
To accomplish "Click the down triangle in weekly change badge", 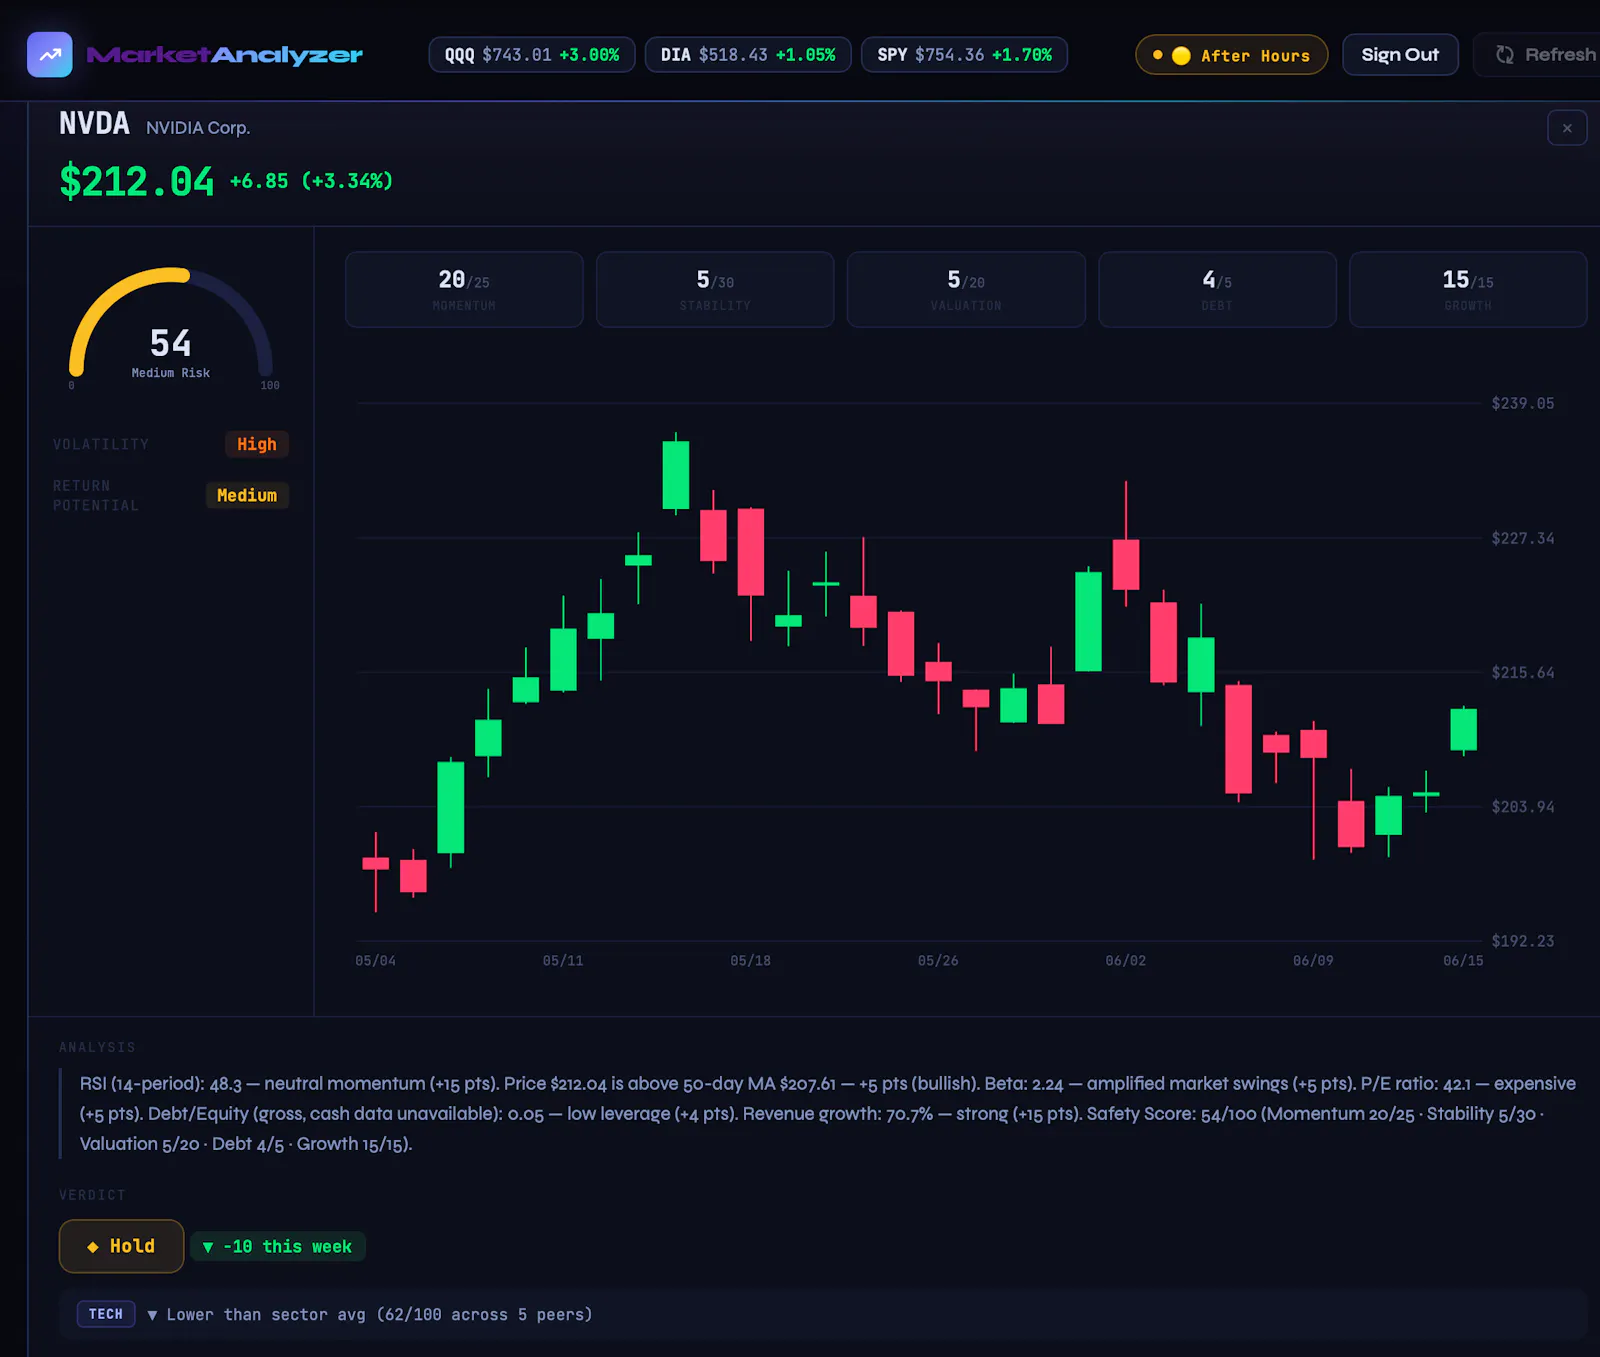I will point(208,1247).
